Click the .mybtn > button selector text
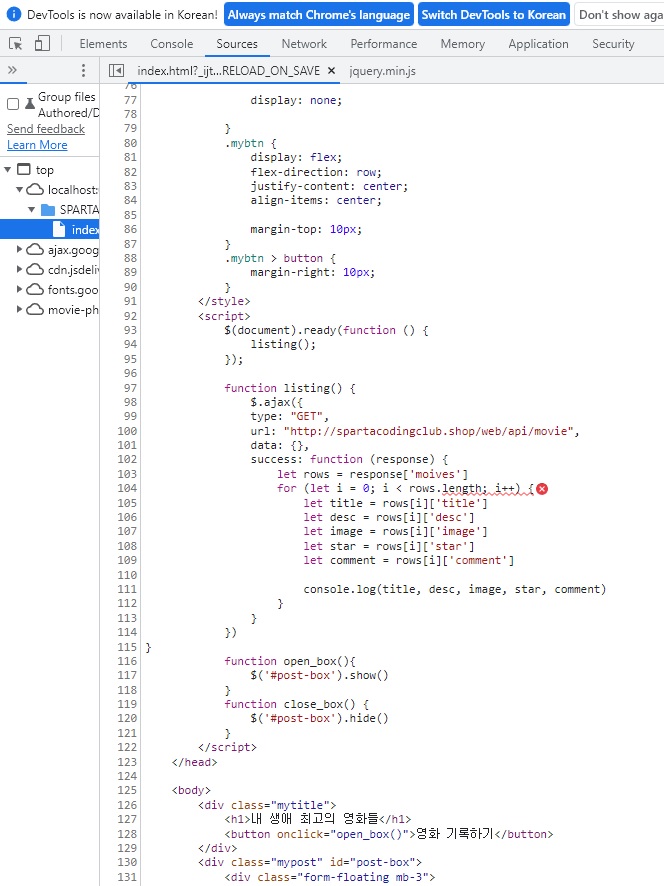This screenshot has width=664, height=886. pos(274,258)
